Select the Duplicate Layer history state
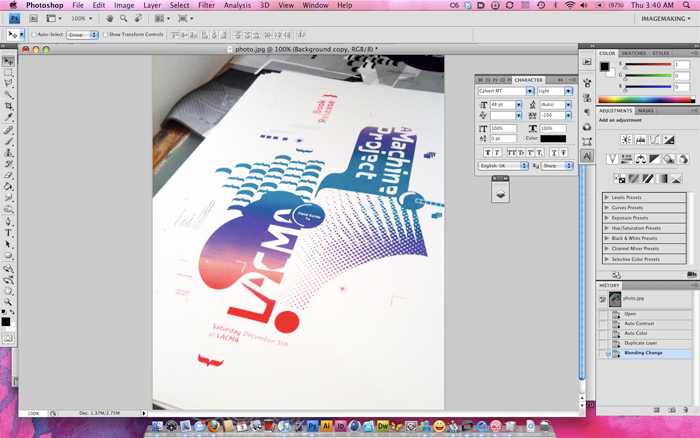The height and width of the screenshot is (438, 700). [641, 343]
